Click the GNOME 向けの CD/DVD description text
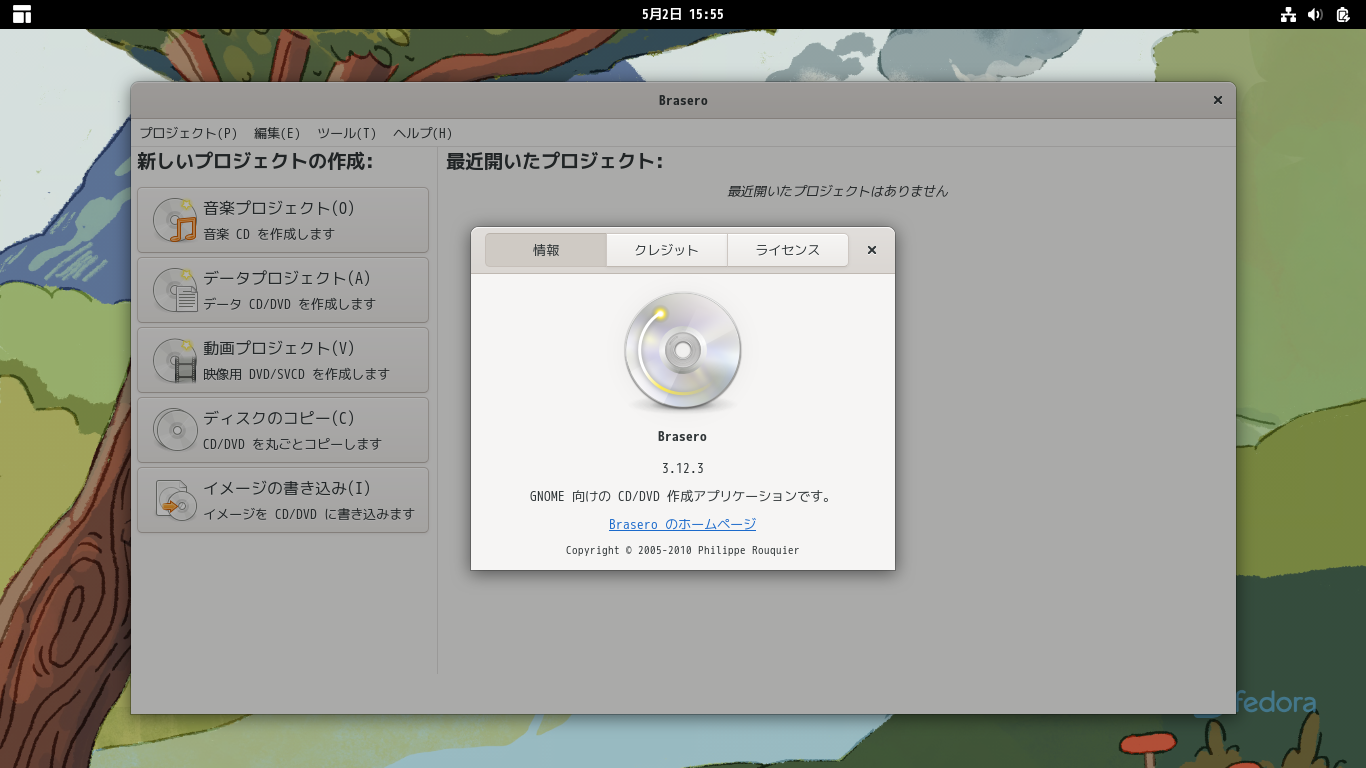 coord(683,496)
